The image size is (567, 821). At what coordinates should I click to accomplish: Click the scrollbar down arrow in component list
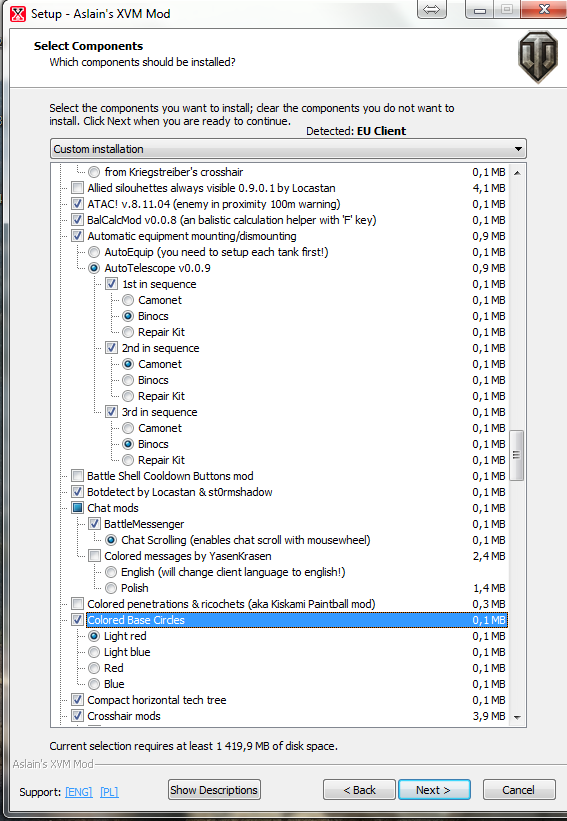point(517,717)
